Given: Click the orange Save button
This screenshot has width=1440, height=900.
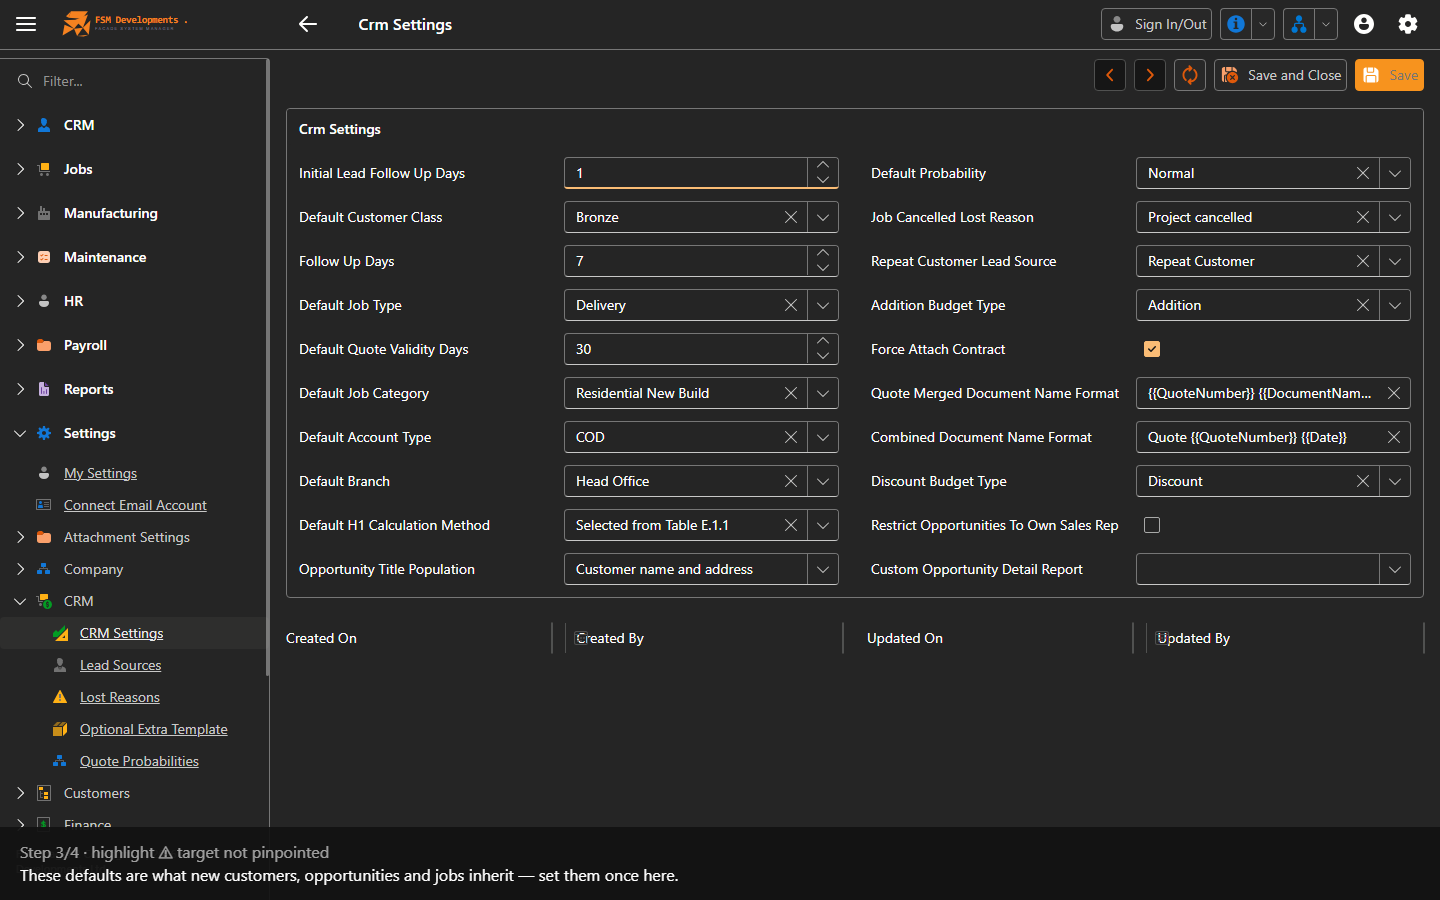Looking at the screenshot, I should click(1389, 75).
